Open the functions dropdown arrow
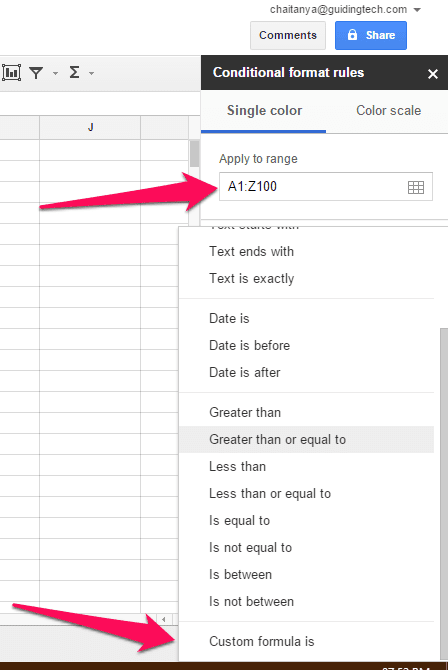Viewport: 448px width, 670px height. 91,73
